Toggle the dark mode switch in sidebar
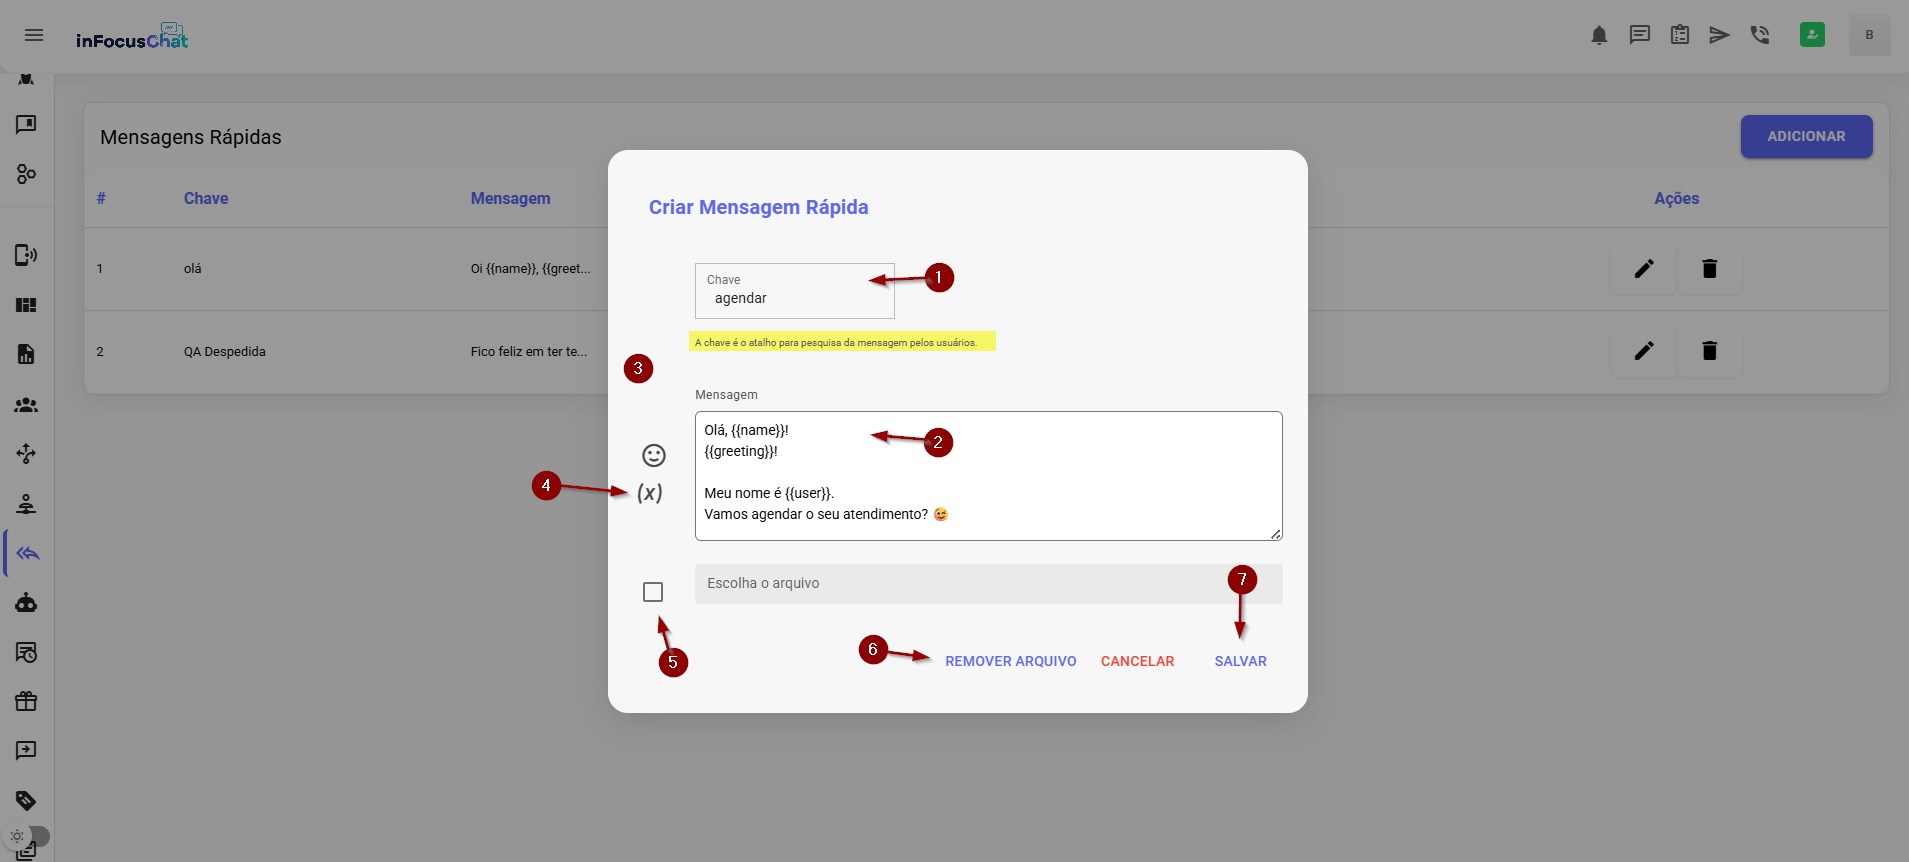This screenshot has width=1909, height=862. pyautogui.click(x=28, y=836)
